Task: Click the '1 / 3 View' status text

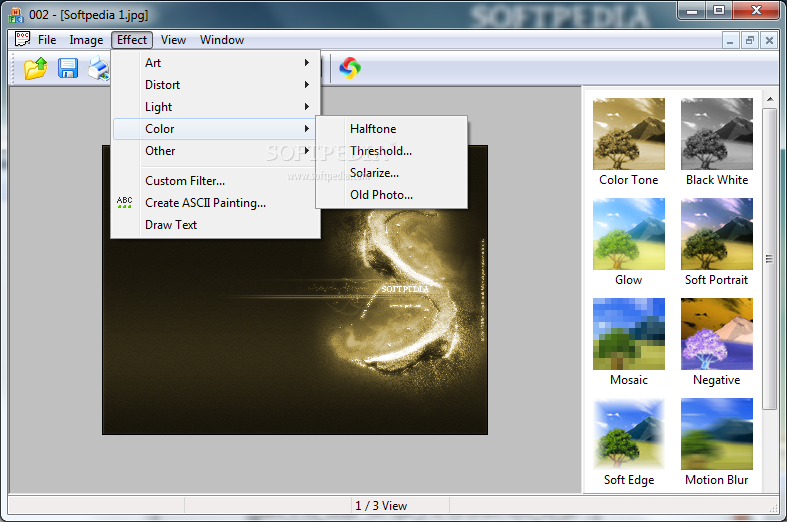Action: tap(381, 506)
